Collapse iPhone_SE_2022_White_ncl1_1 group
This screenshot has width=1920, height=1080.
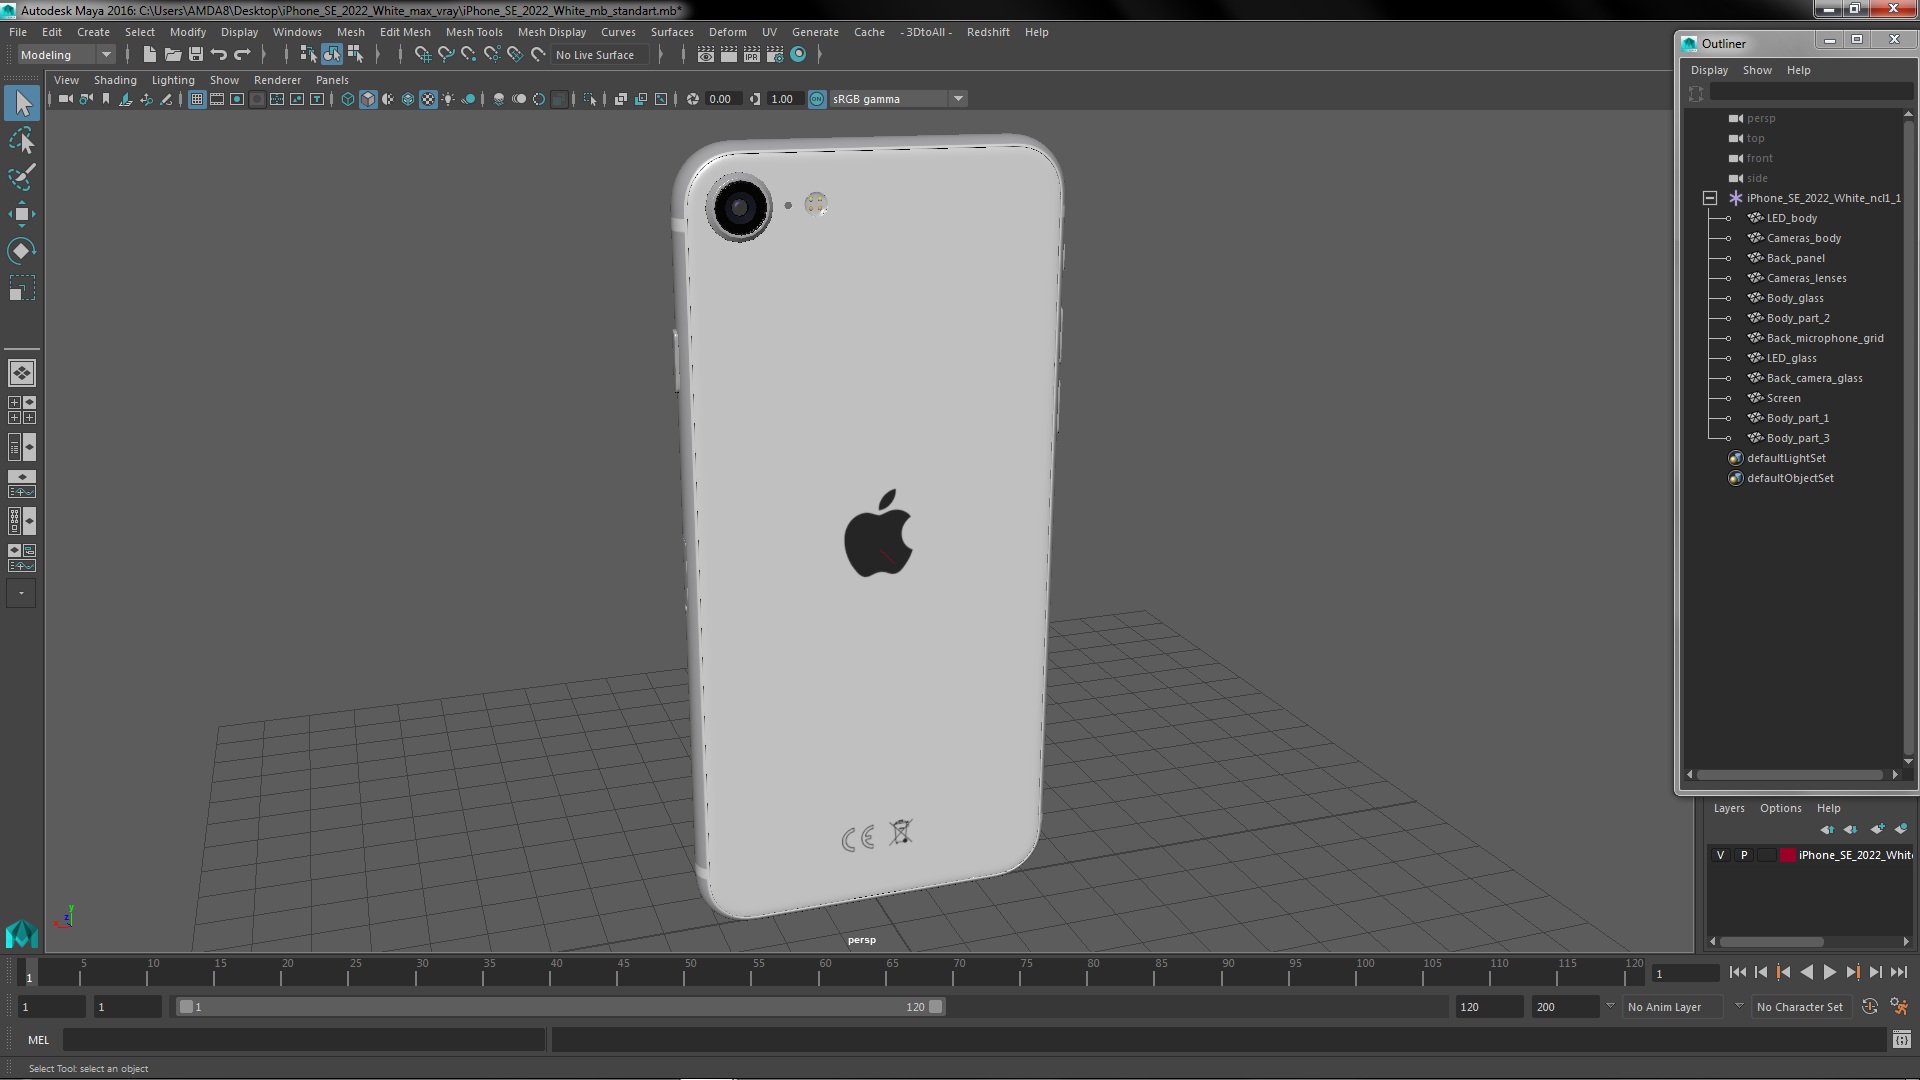[x=1710, y=198]
